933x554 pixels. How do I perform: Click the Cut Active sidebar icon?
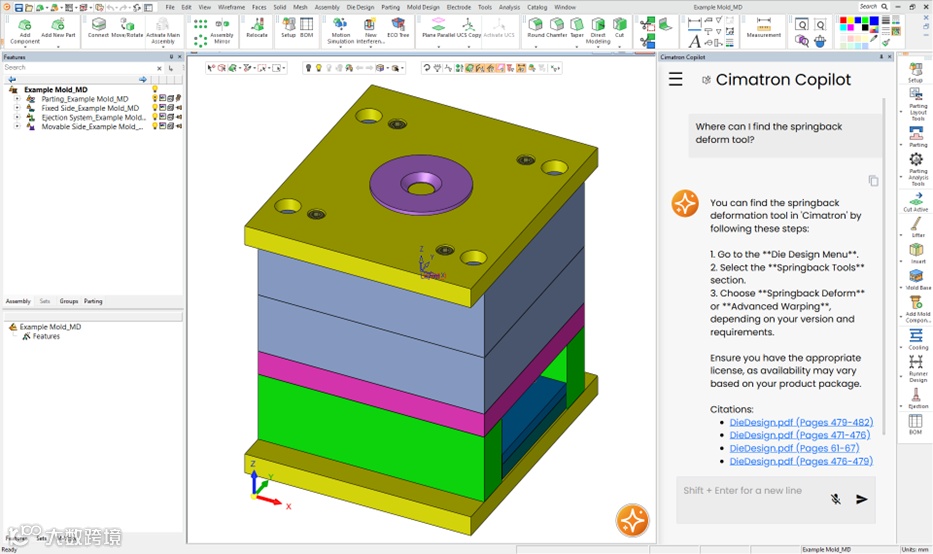(x=916, y=198)
